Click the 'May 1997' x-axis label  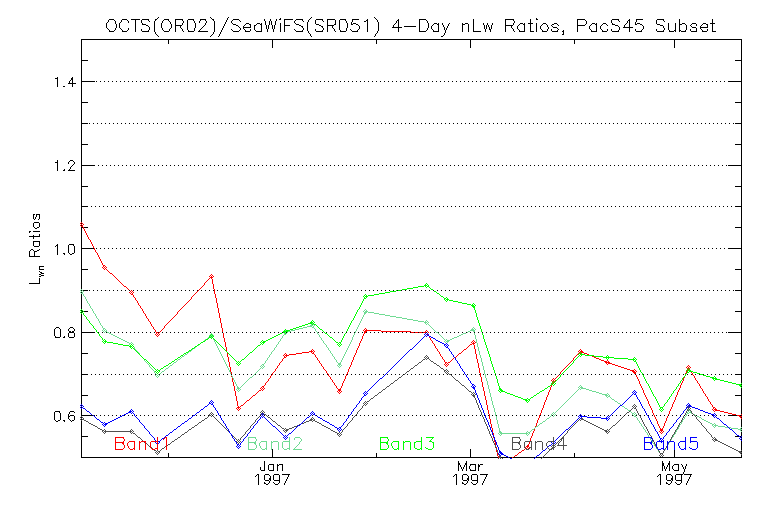pyautogui.click(x=674, y=472)
